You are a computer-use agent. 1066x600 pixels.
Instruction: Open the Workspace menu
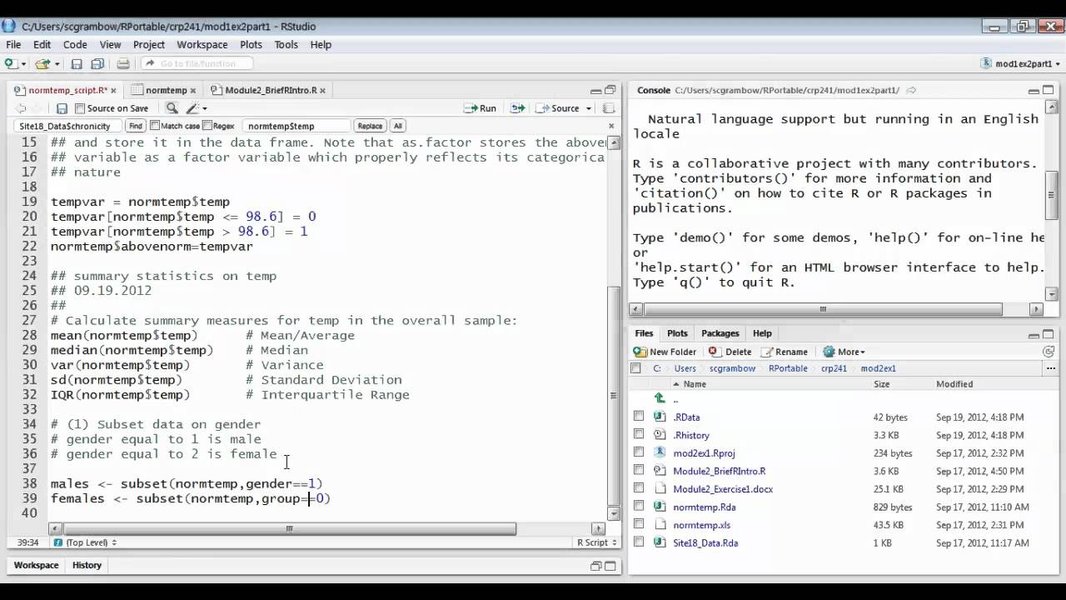202,45
